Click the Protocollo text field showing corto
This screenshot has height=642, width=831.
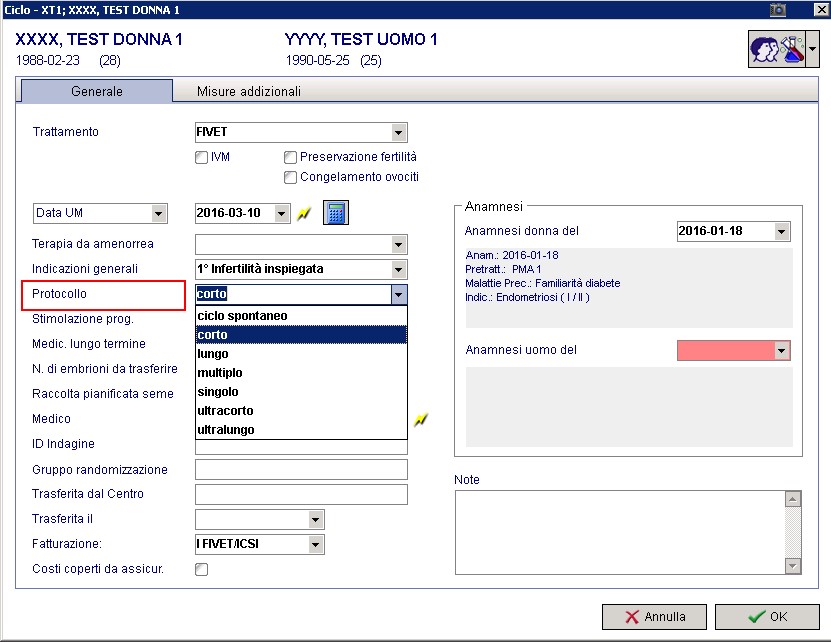(x=293, y=294)
